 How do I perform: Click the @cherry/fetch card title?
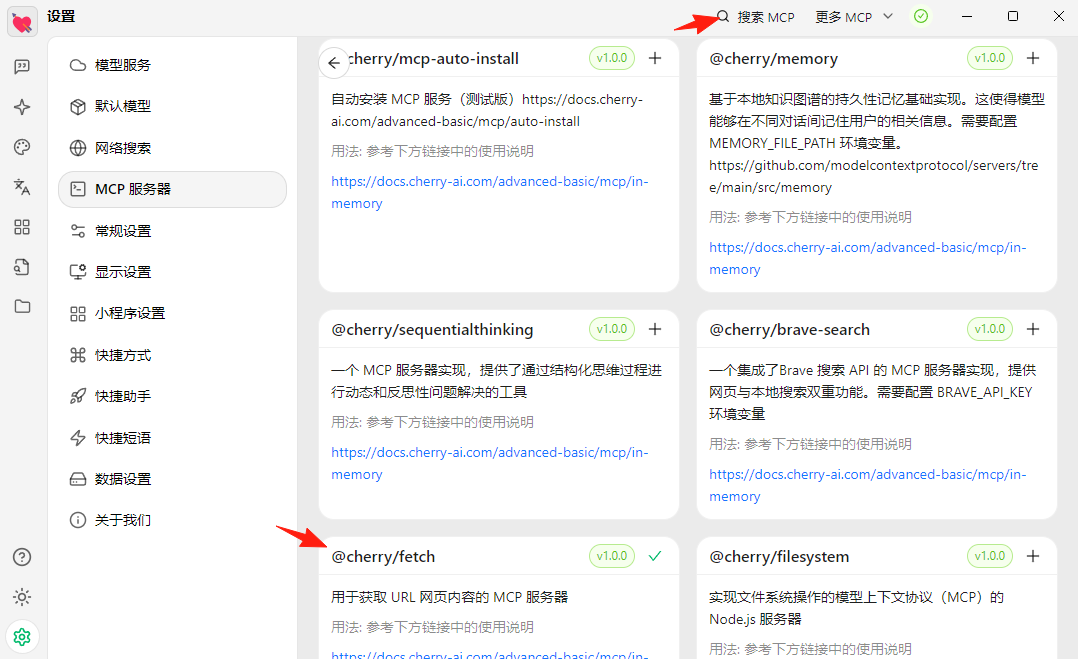click(x=383, y=557)
